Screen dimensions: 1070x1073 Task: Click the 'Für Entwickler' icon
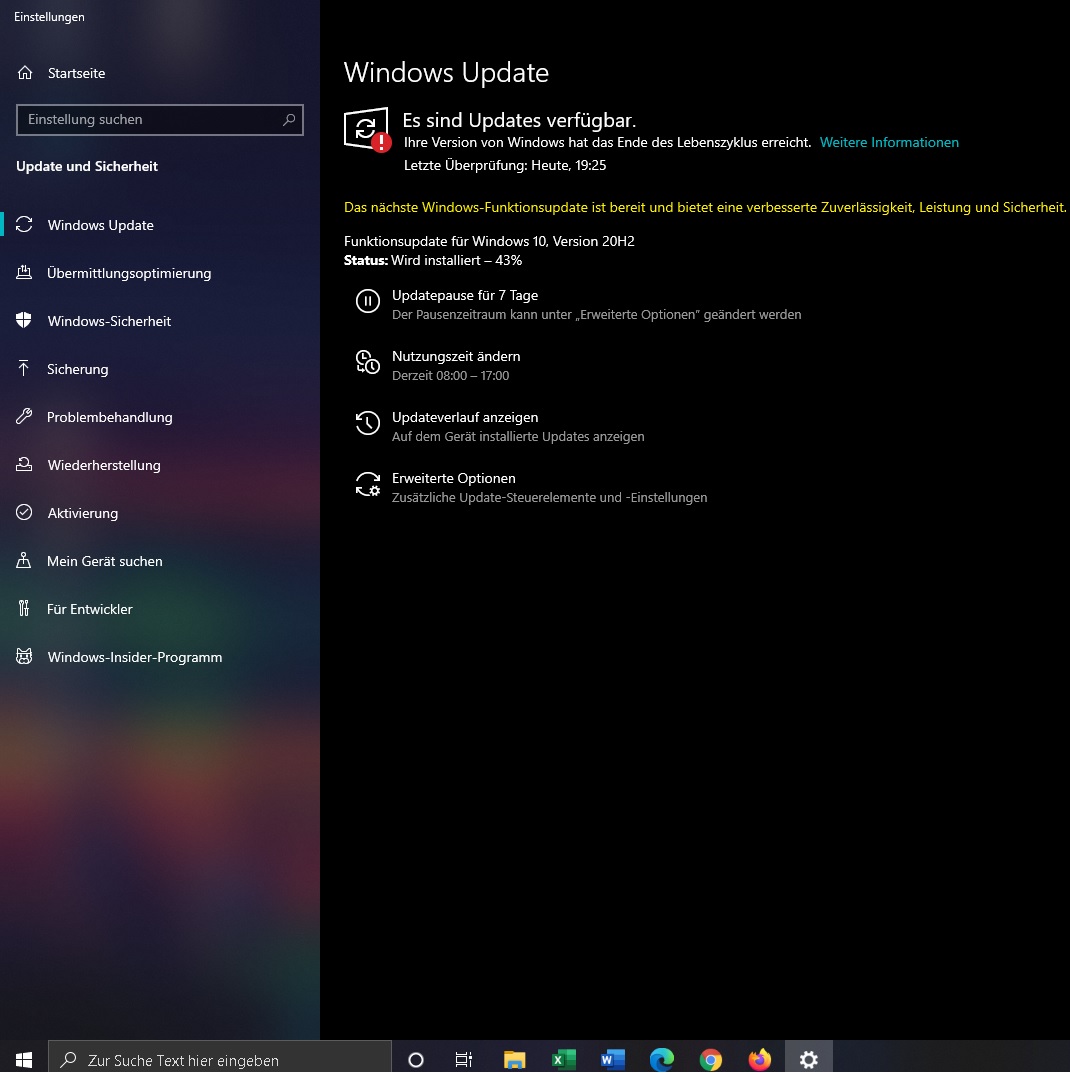(x=25, y=609)
